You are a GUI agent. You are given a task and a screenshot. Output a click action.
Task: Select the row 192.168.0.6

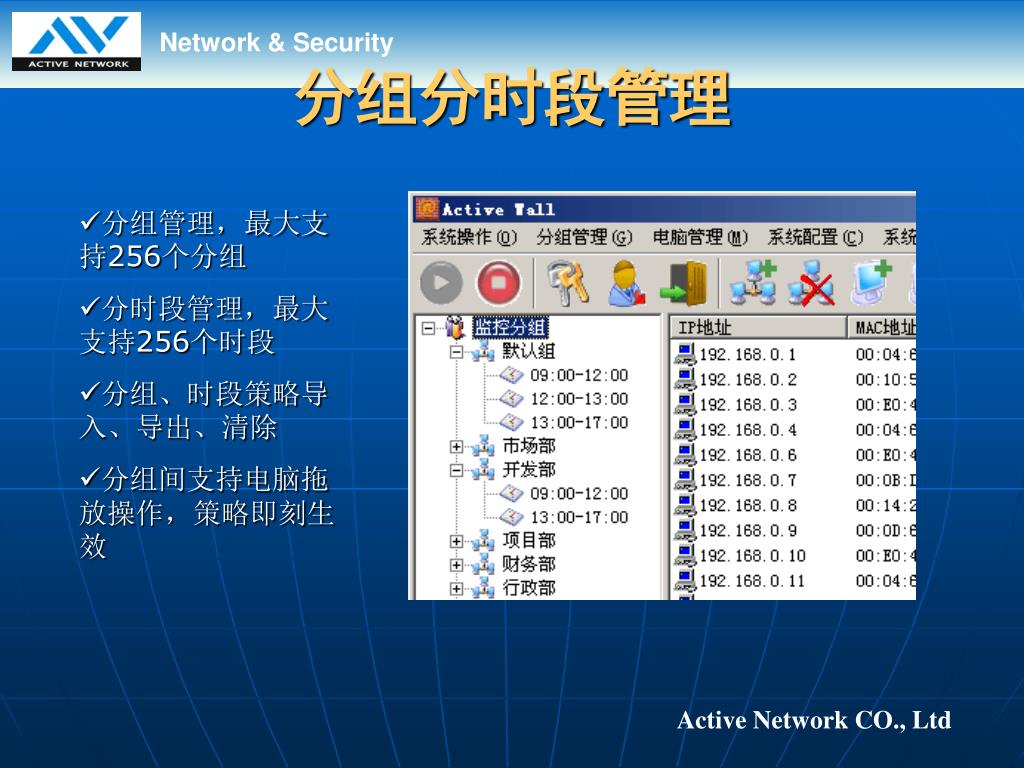tap(794, 455)
